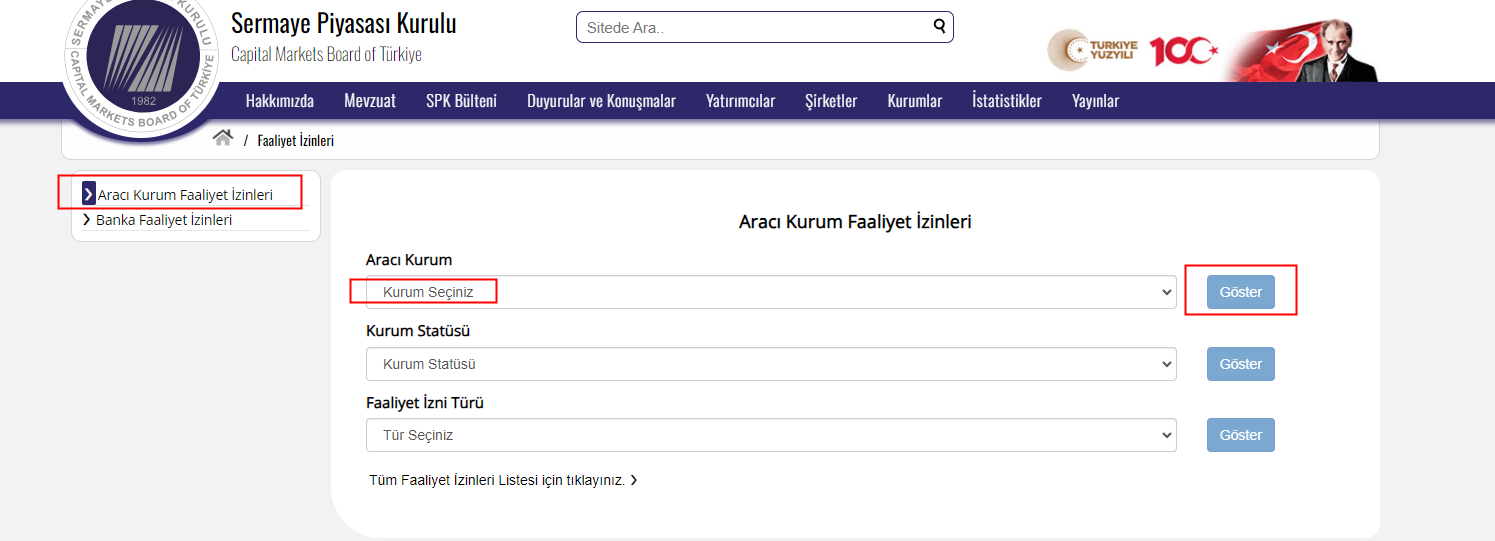The height and width of the screenshot is (541, 1495).
Task: Select Aracı Kurum Faaliyet İzinleri in sidebar
Action: (x=185, y=195)
